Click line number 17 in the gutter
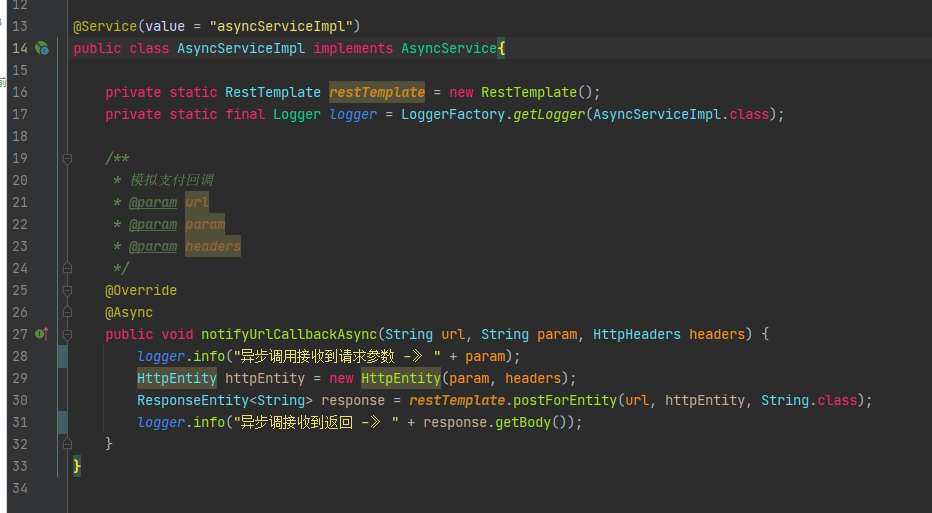932x513 pixels. tap(19, 114)
